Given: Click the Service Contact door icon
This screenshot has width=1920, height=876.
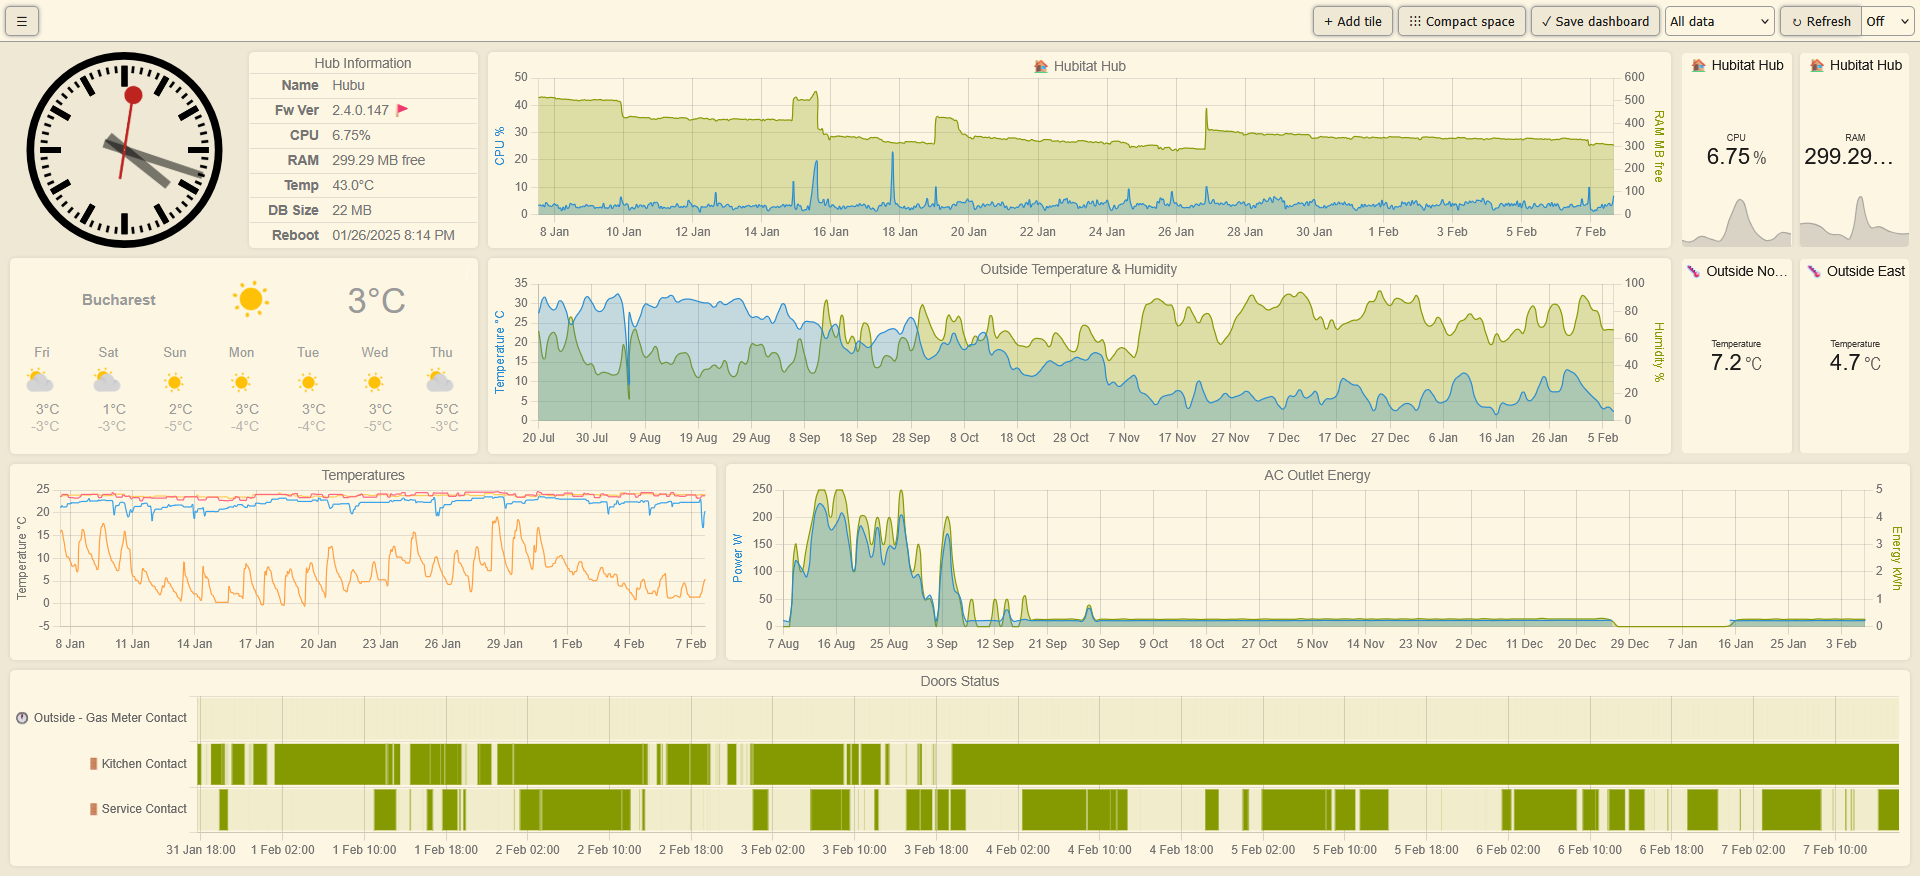Looking at the screenshot, I should point(94,809).
